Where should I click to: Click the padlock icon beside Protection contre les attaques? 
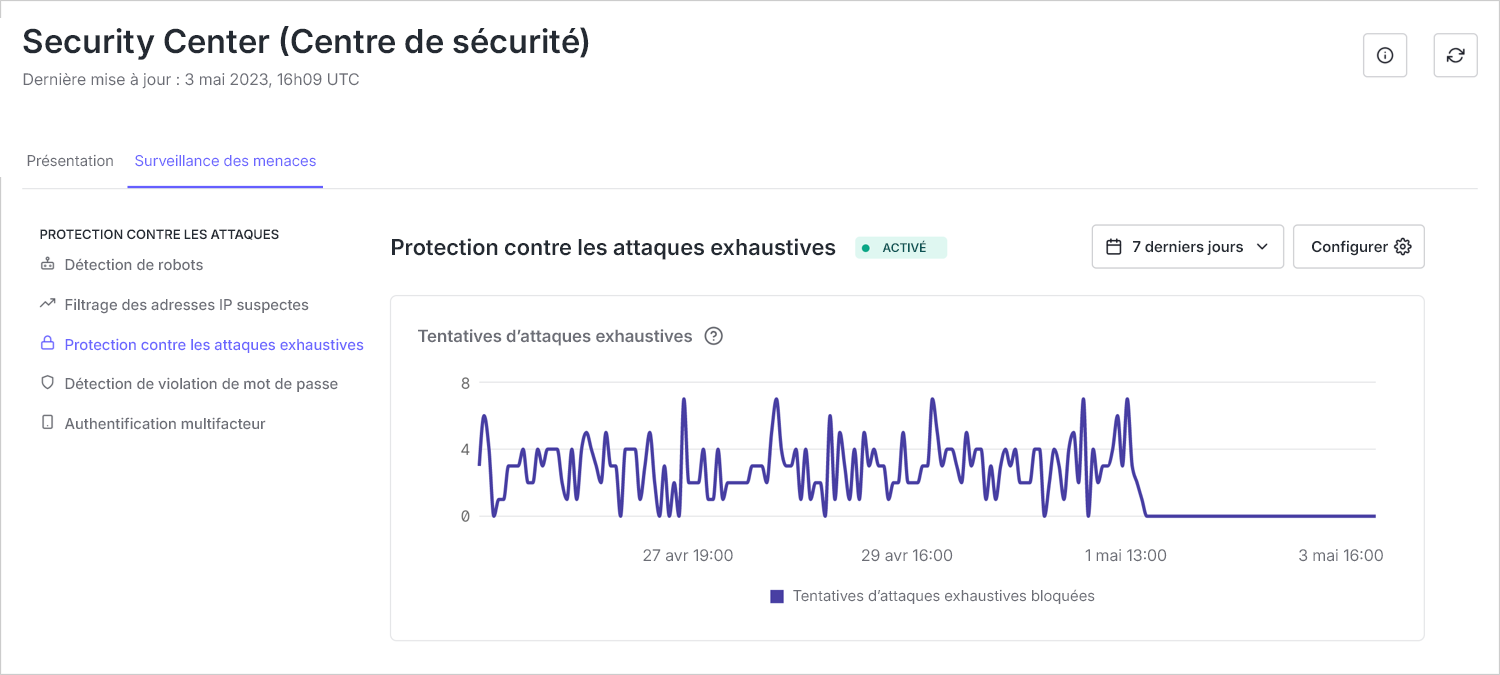pyautogui.click(x=47, y=344)
